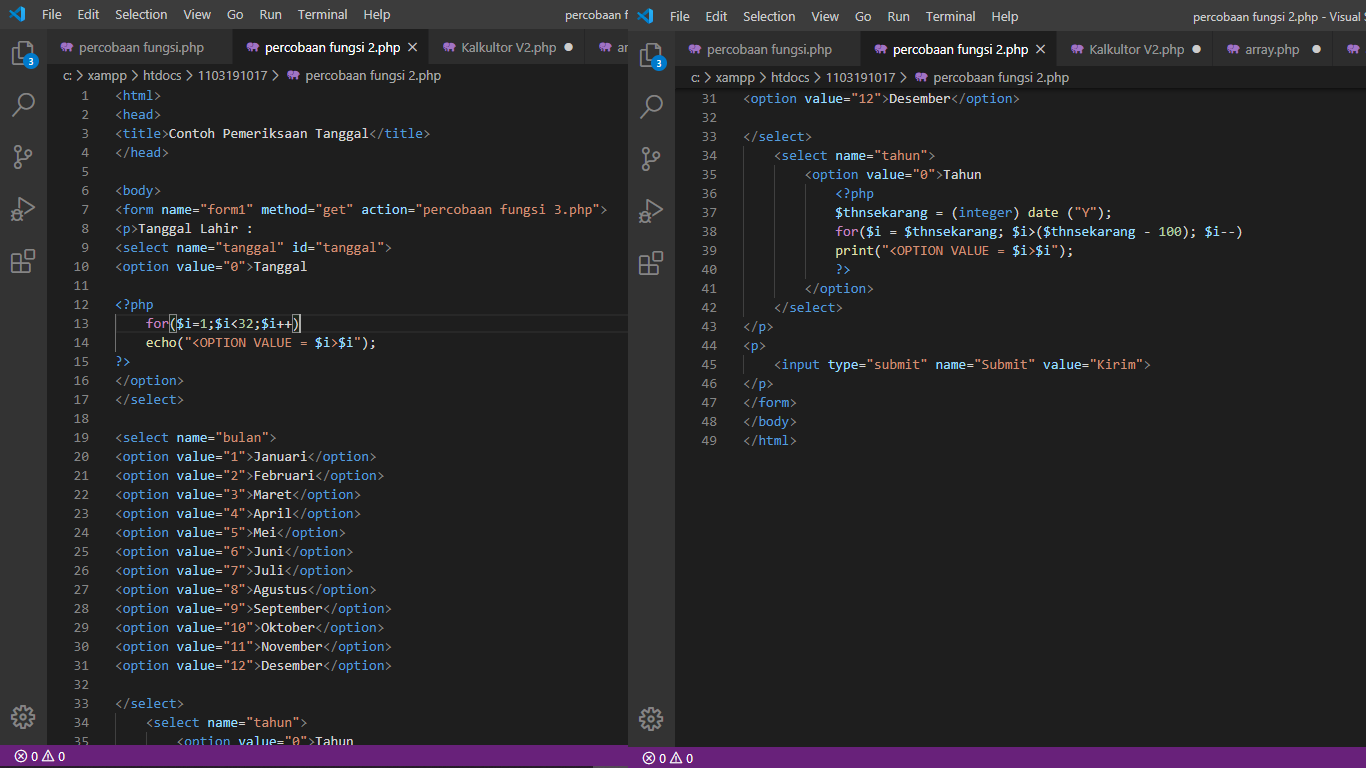
Task: Open Search in the right window activity bar
Action: tap(651, 107)
